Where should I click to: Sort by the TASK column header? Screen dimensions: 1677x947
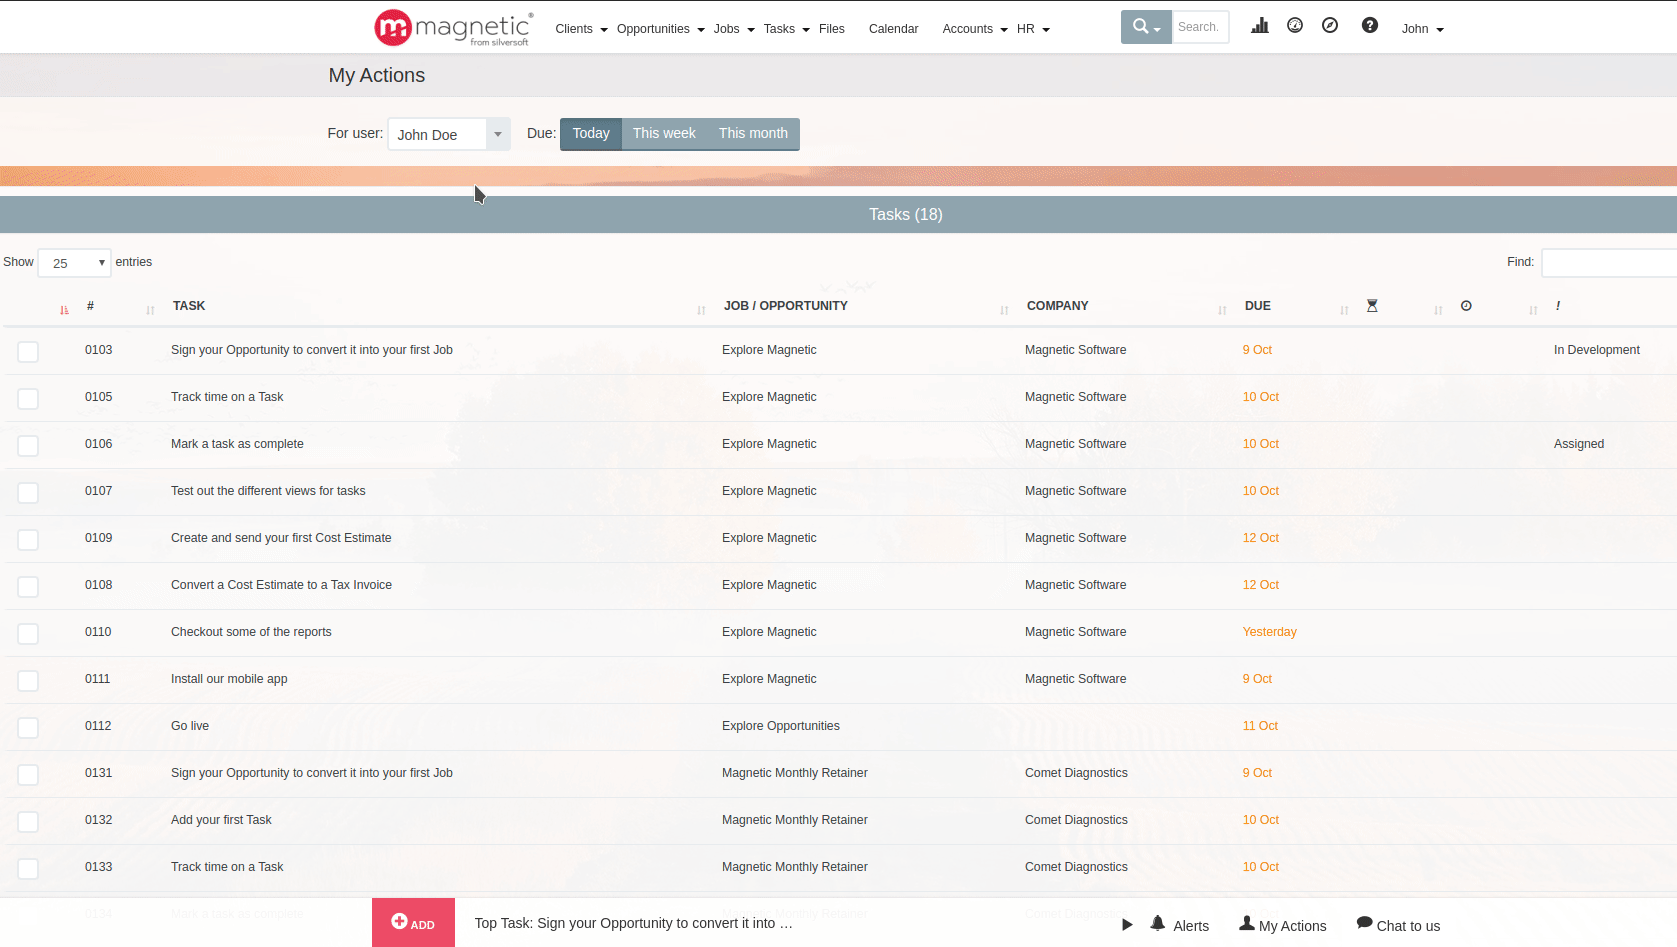[189, 306]
